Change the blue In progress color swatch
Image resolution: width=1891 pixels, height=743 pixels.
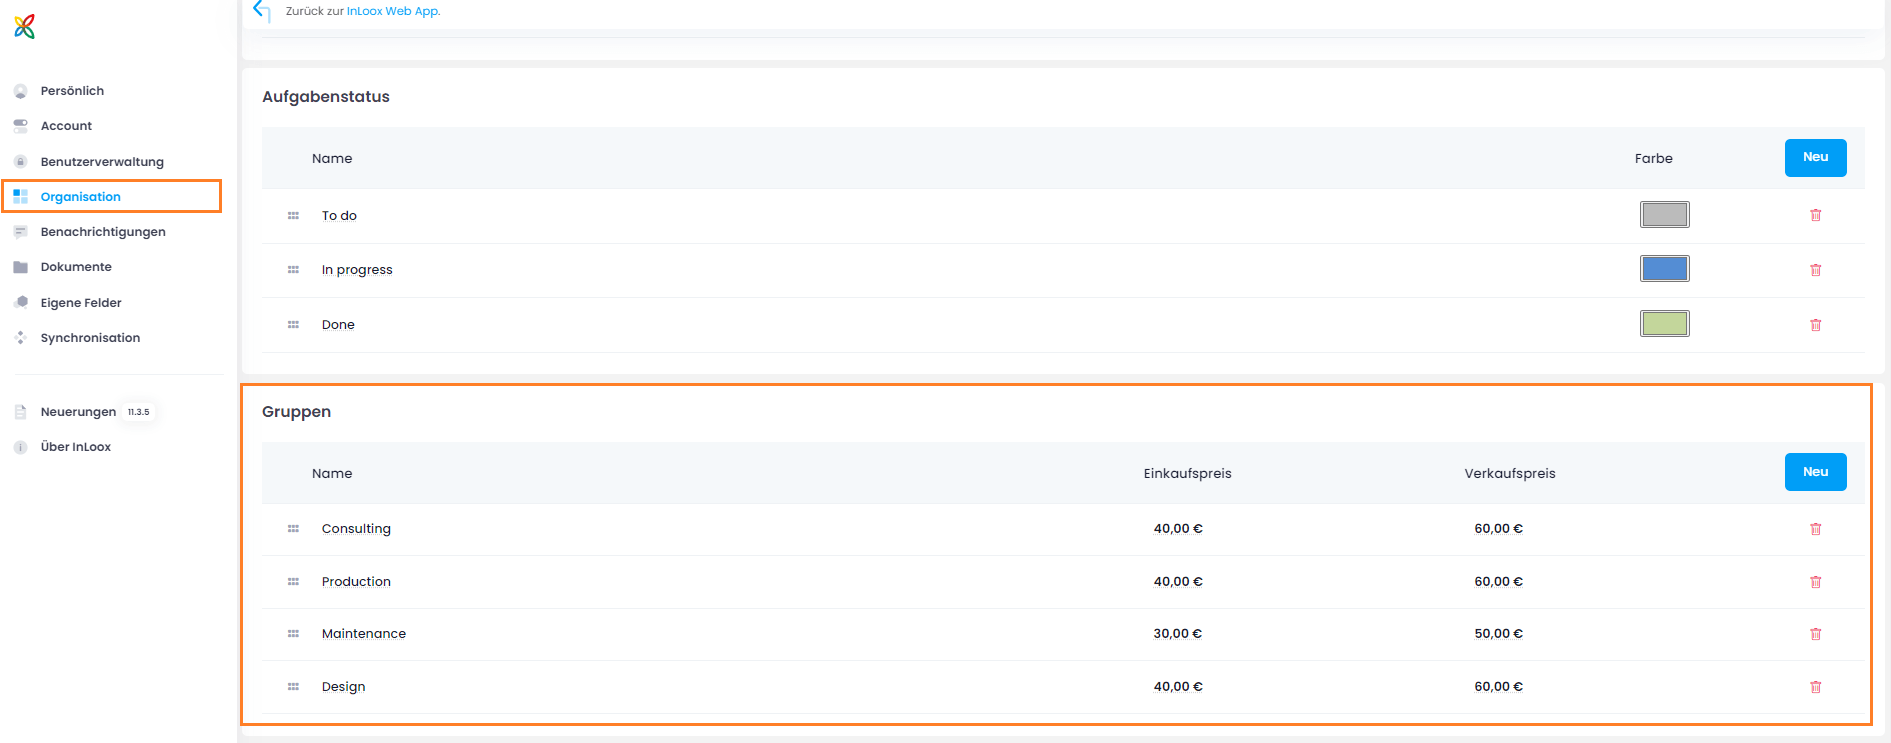pos(1664,269)
